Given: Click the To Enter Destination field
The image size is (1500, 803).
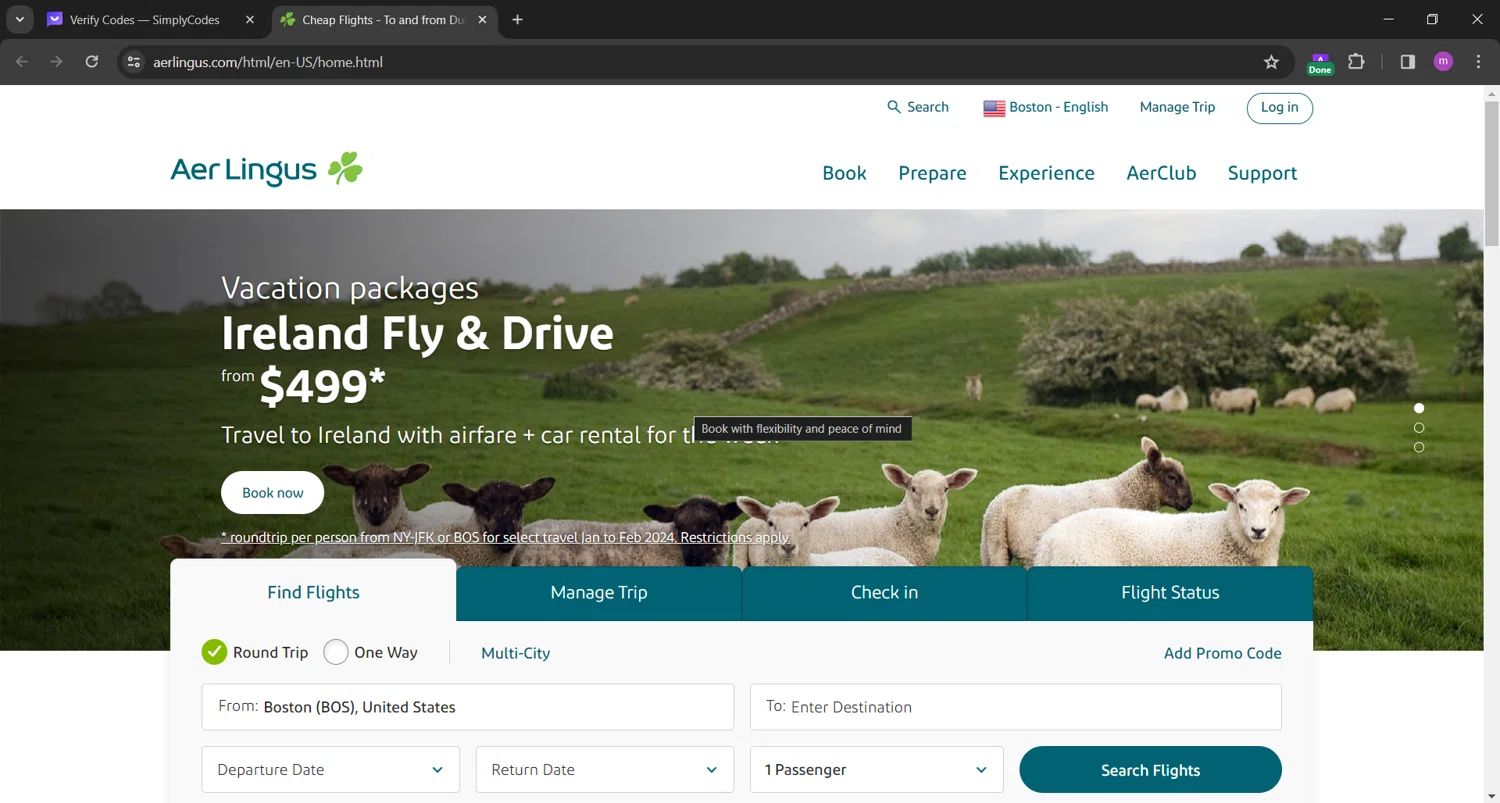Looking at the screenshot, I should [x=1016, y=707].
